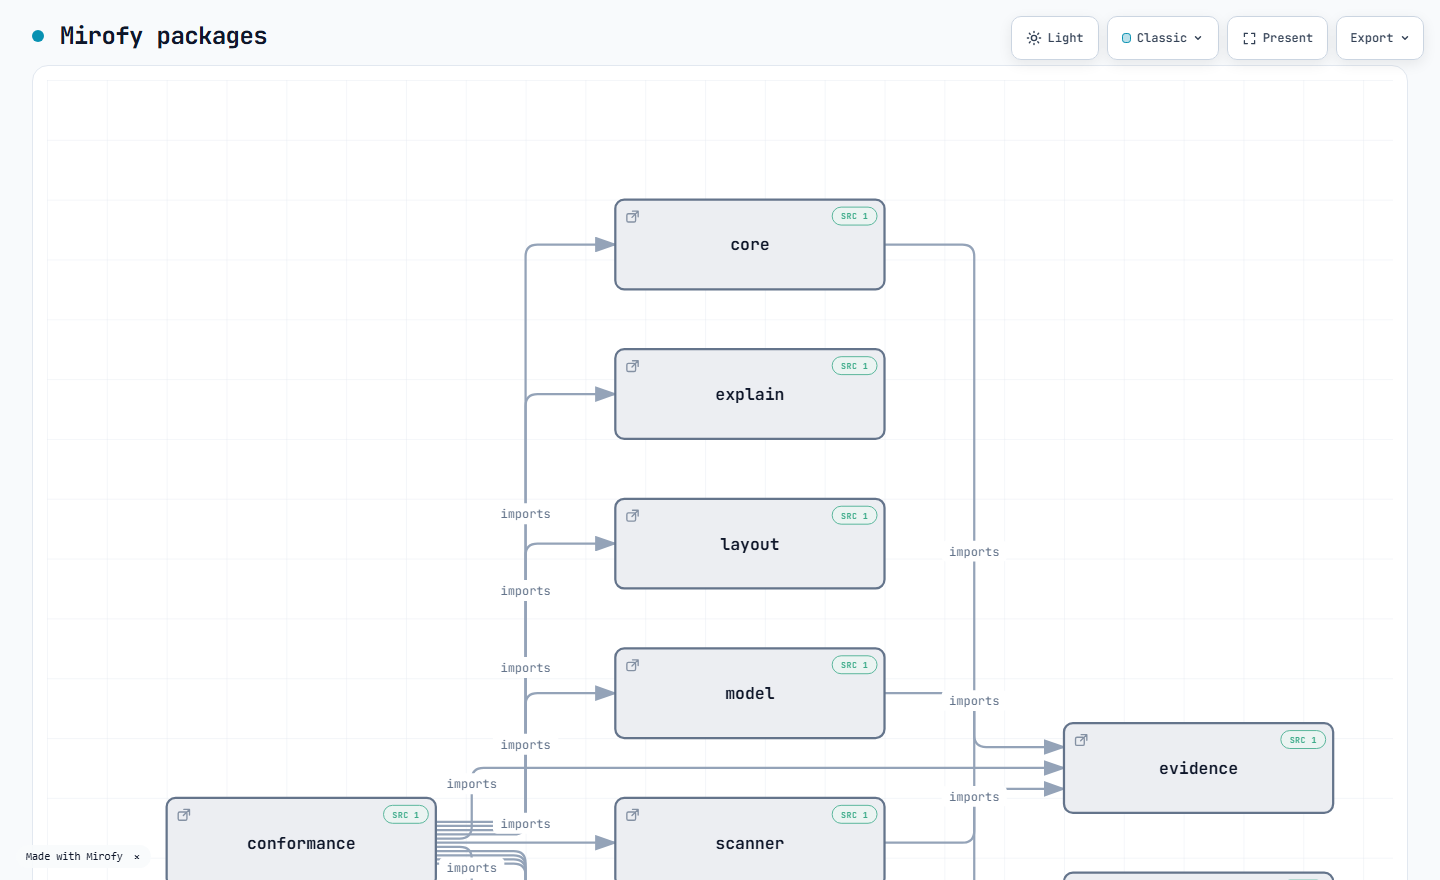Select the core package node
The image size is (1440, 880).
(x=750, y=245)
